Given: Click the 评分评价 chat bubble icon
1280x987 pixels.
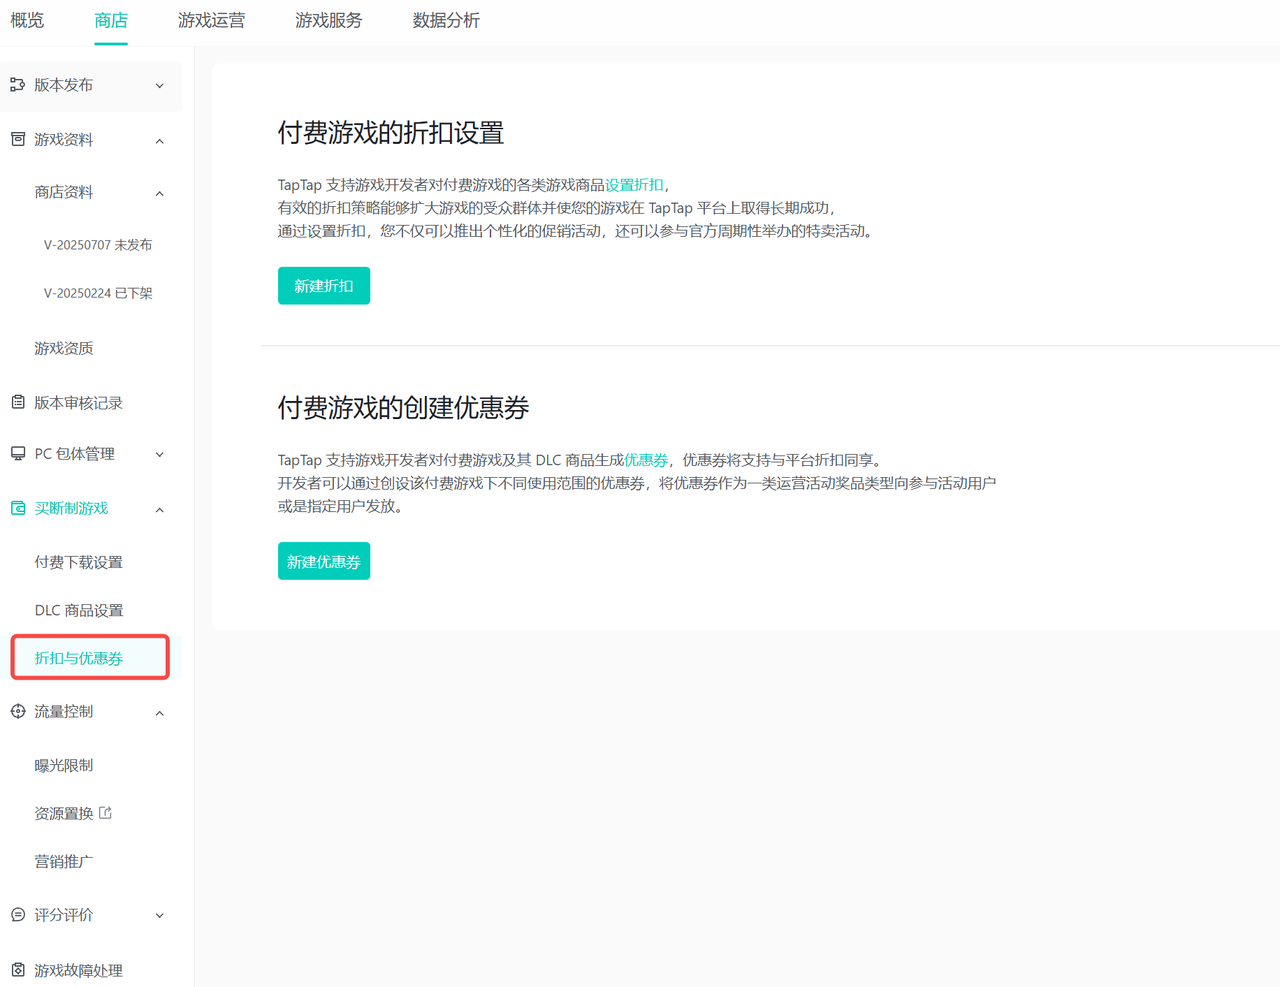Looking at the screenshot, I should tap(18, 915).
